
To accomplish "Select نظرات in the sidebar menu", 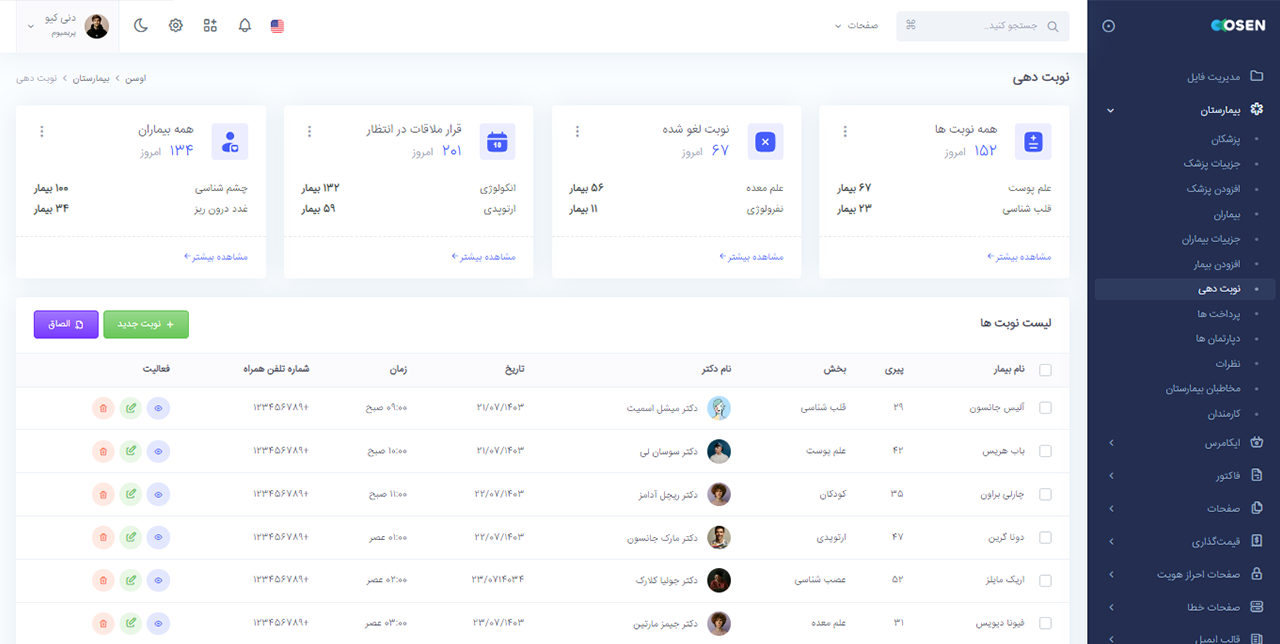I will [x=1229, y=363].
